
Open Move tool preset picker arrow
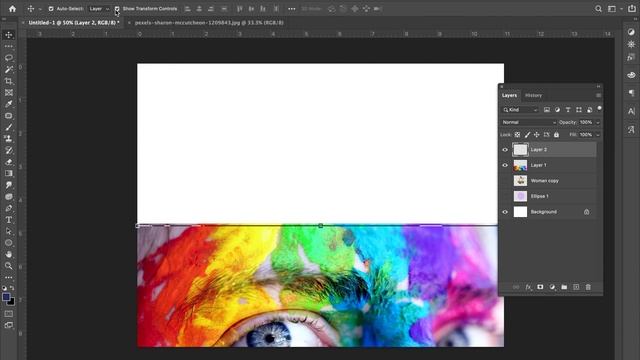tap(40, 9)
